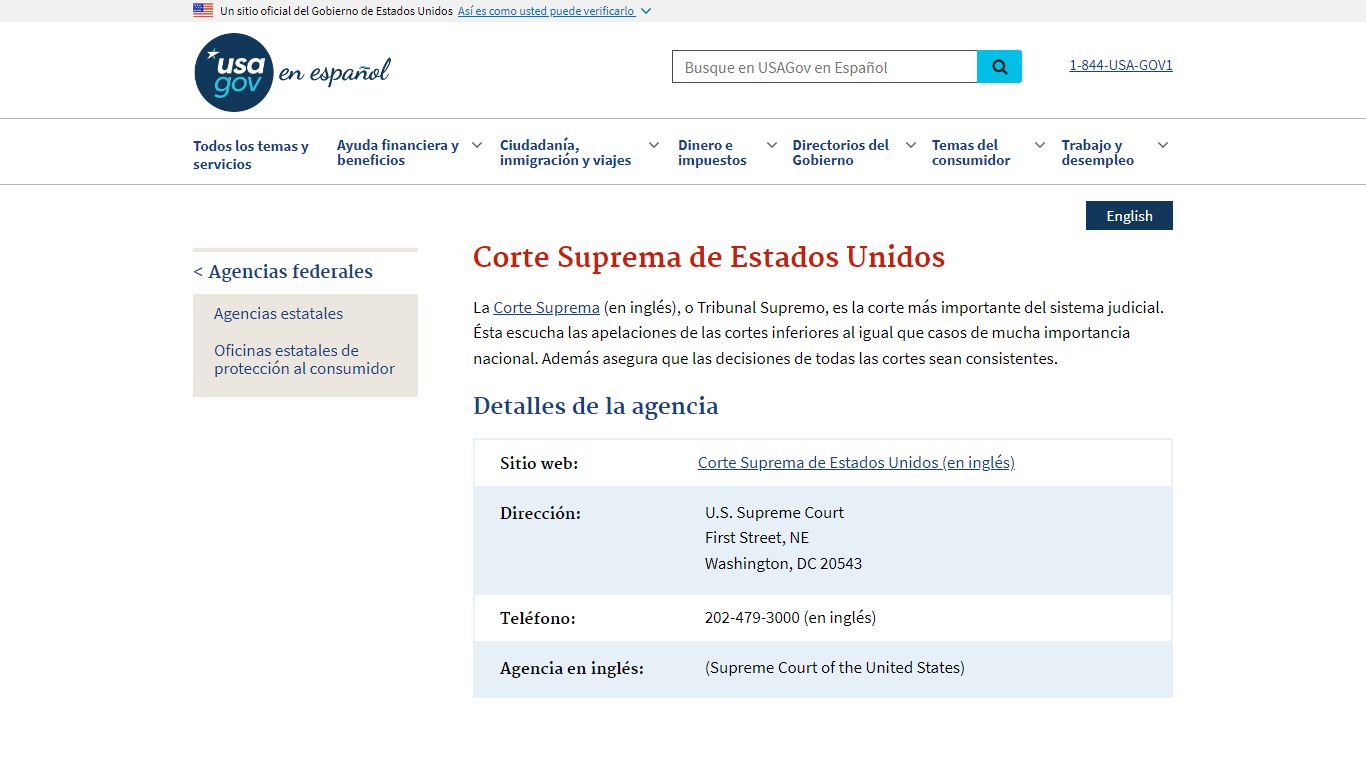Open 'Dinero e impuestos' menu
This screenshot has height=768, width=1366.
pyautogui.click(x=712, y=152)
